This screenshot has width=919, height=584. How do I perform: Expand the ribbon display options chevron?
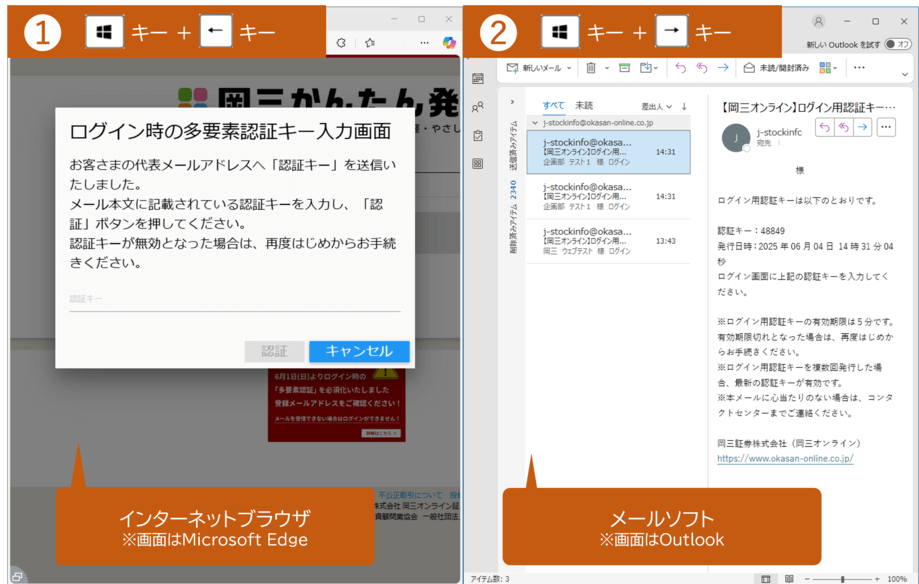click(905, 74)
